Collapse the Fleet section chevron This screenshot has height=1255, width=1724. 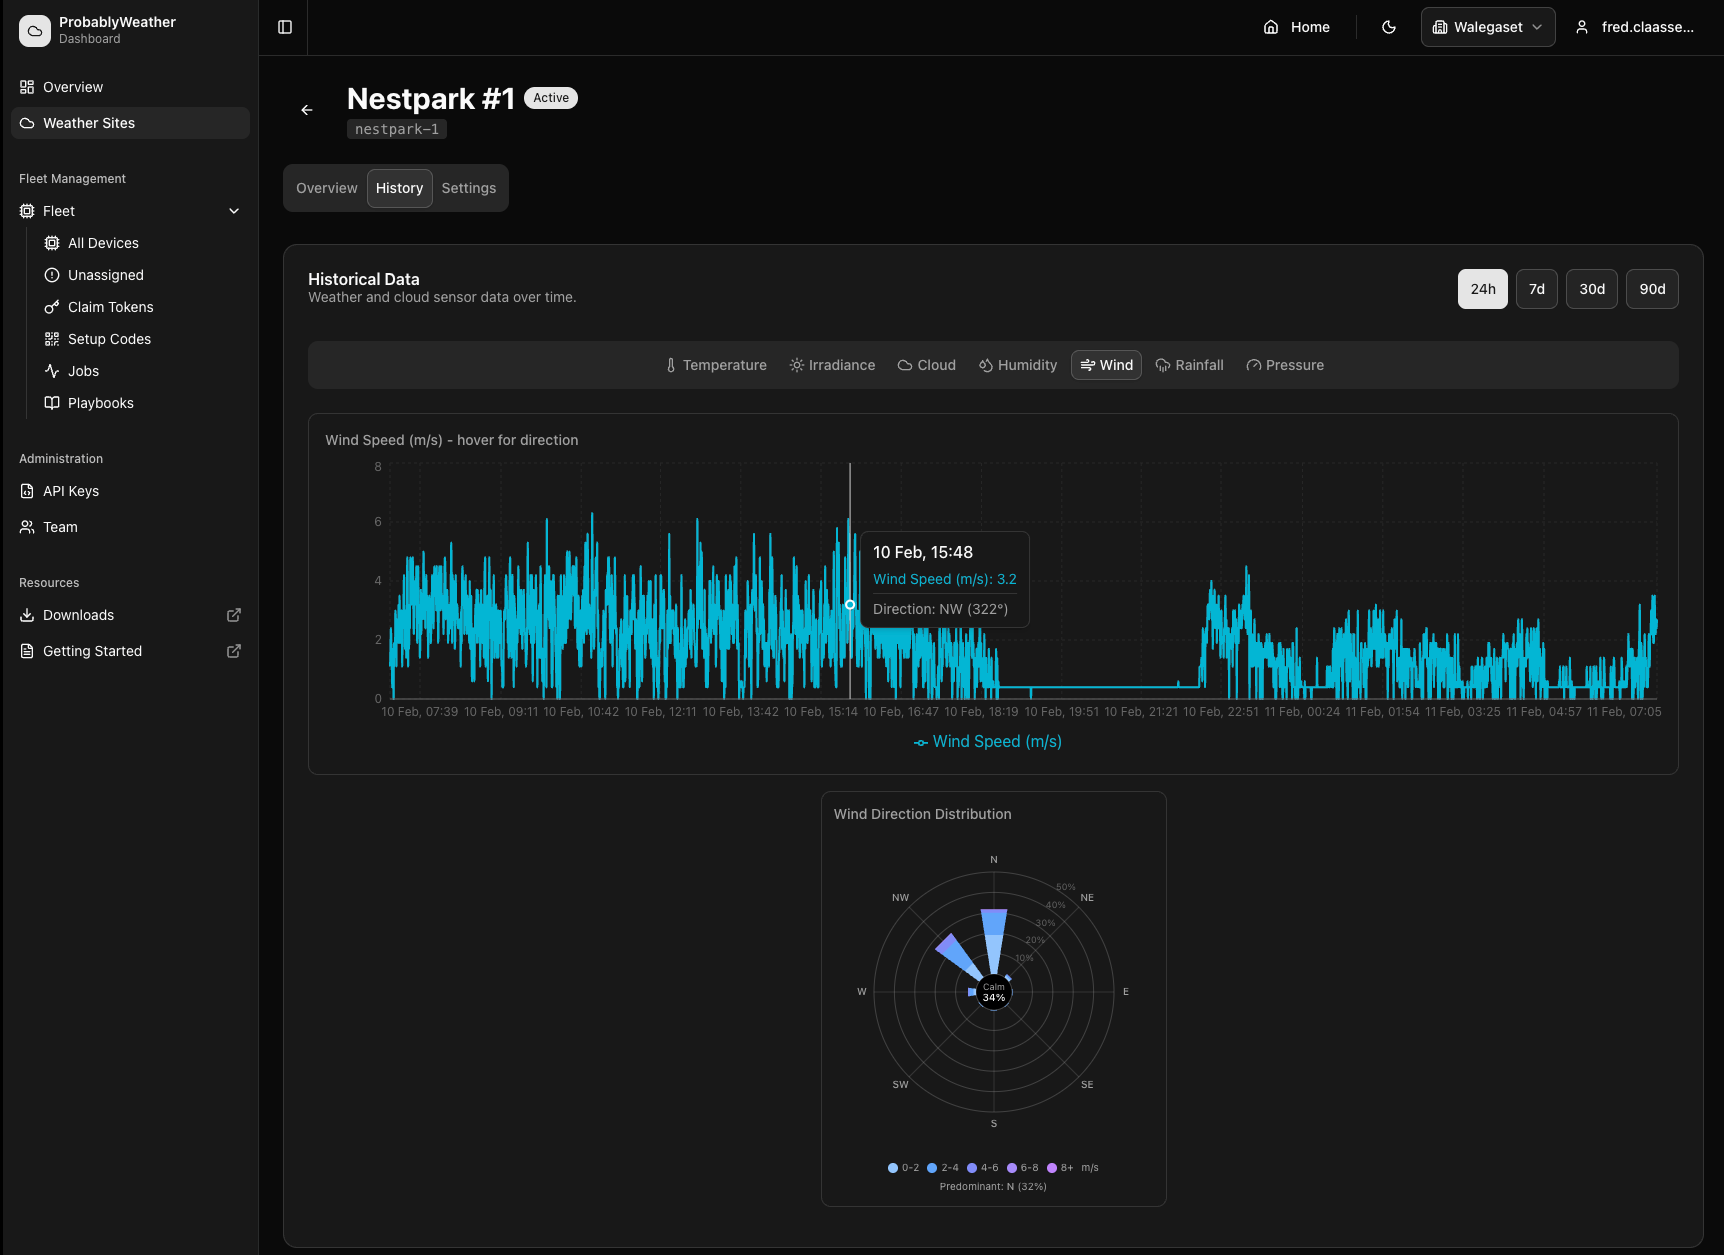coord(234,211)
